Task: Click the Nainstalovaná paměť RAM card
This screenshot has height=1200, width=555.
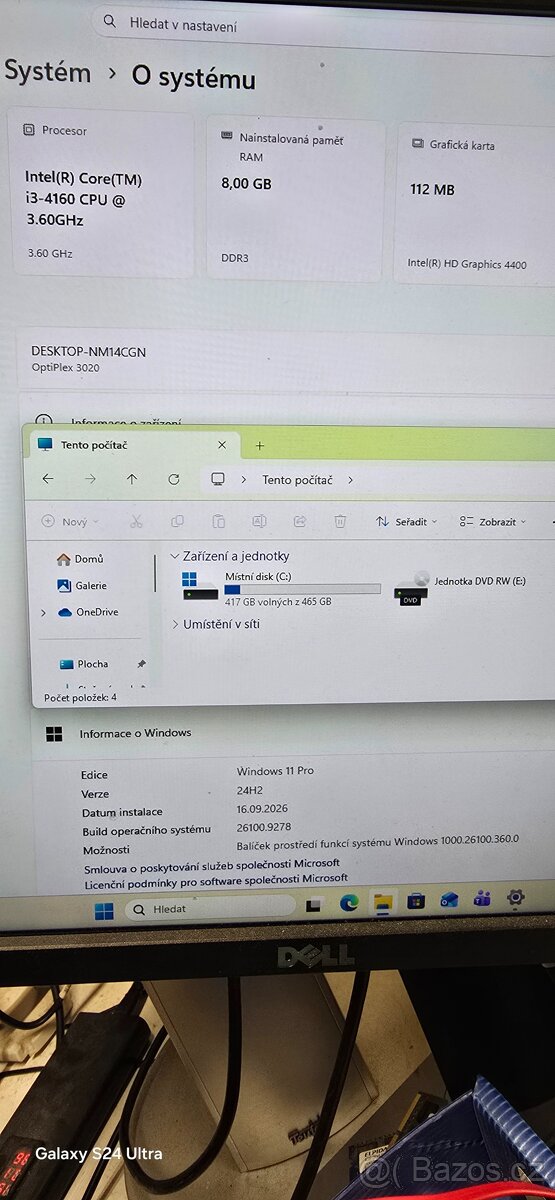Action: pos(295,199)
